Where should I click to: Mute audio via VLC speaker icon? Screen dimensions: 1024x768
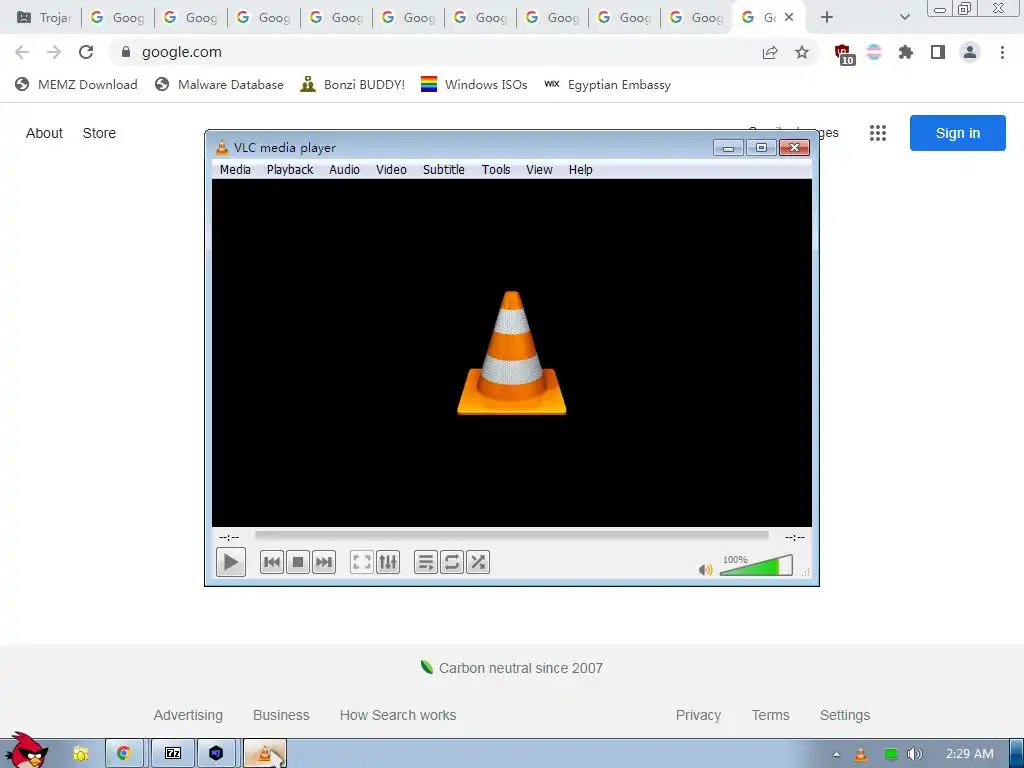[x=705, y=570]
